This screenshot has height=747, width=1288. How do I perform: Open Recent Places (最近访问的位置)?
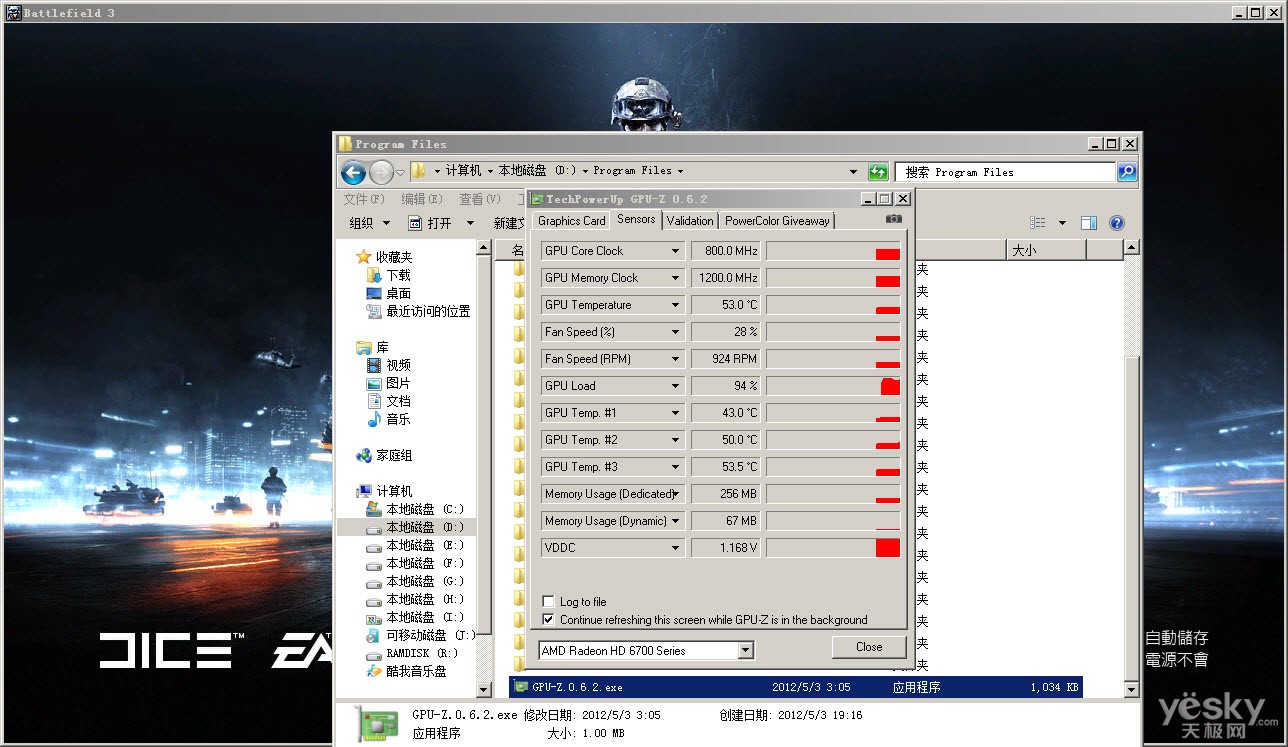tap(428, 311)
